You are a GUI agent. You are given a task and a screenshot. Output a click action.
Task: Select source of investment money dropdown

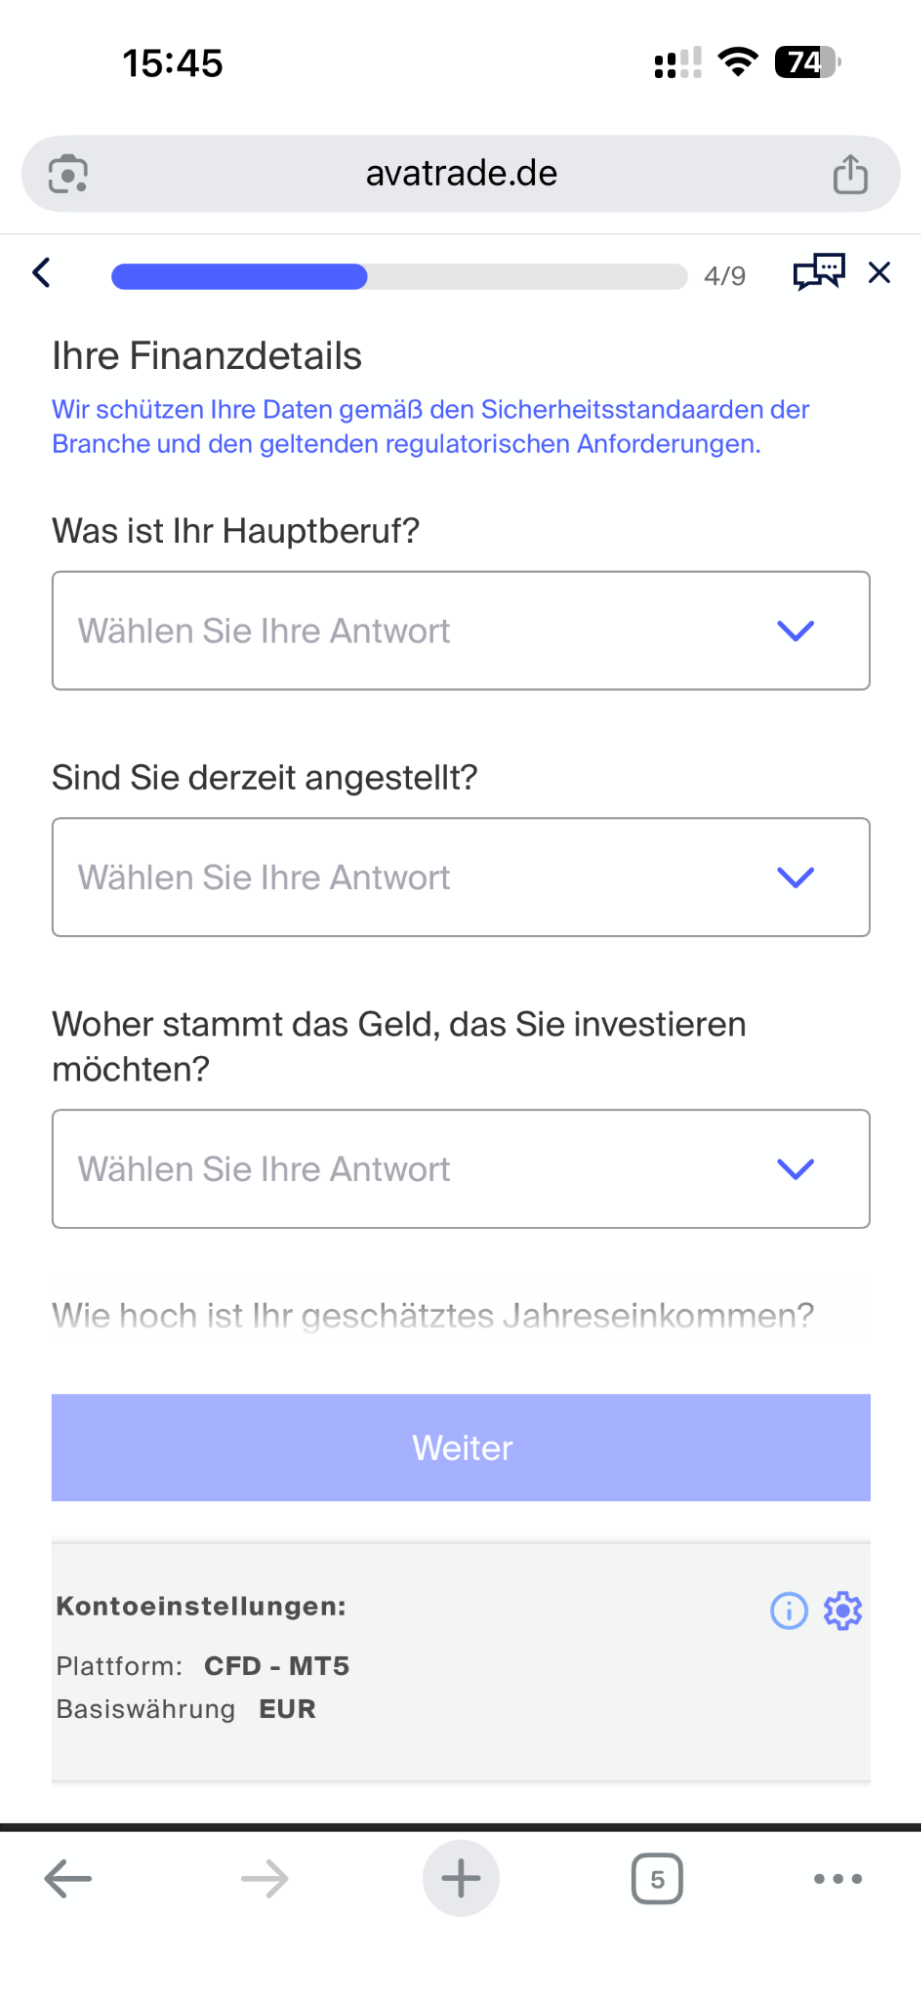coord(461,1169)
